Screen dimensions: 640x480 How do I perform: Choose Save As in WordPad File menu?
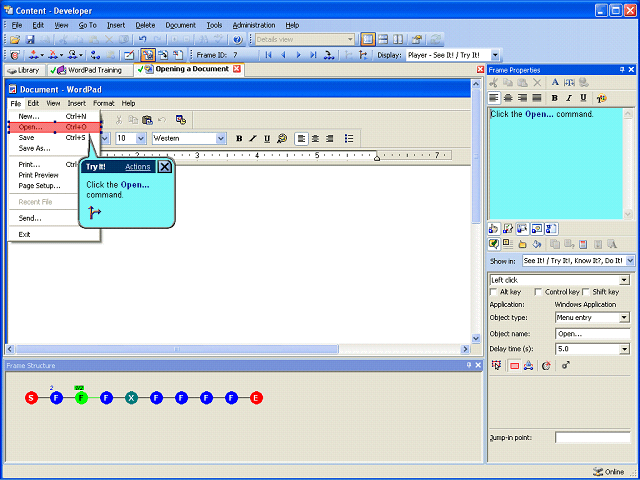click(34, 148)
